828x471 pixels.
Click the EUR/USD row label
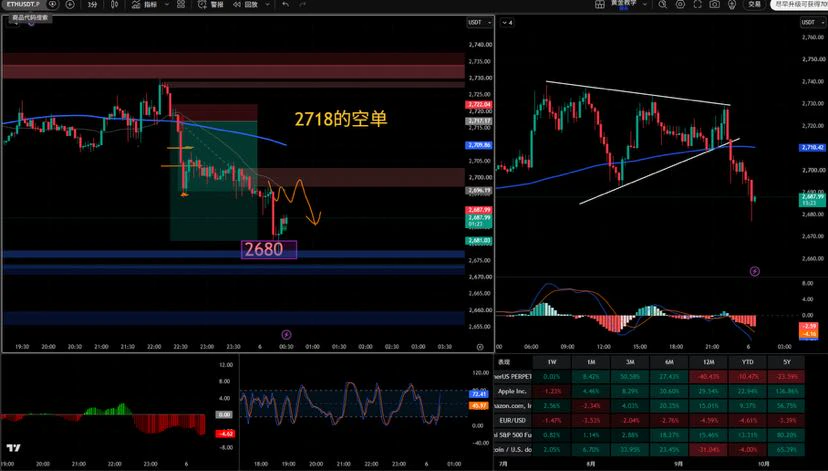pyautogui.click(x=513, y=420)
